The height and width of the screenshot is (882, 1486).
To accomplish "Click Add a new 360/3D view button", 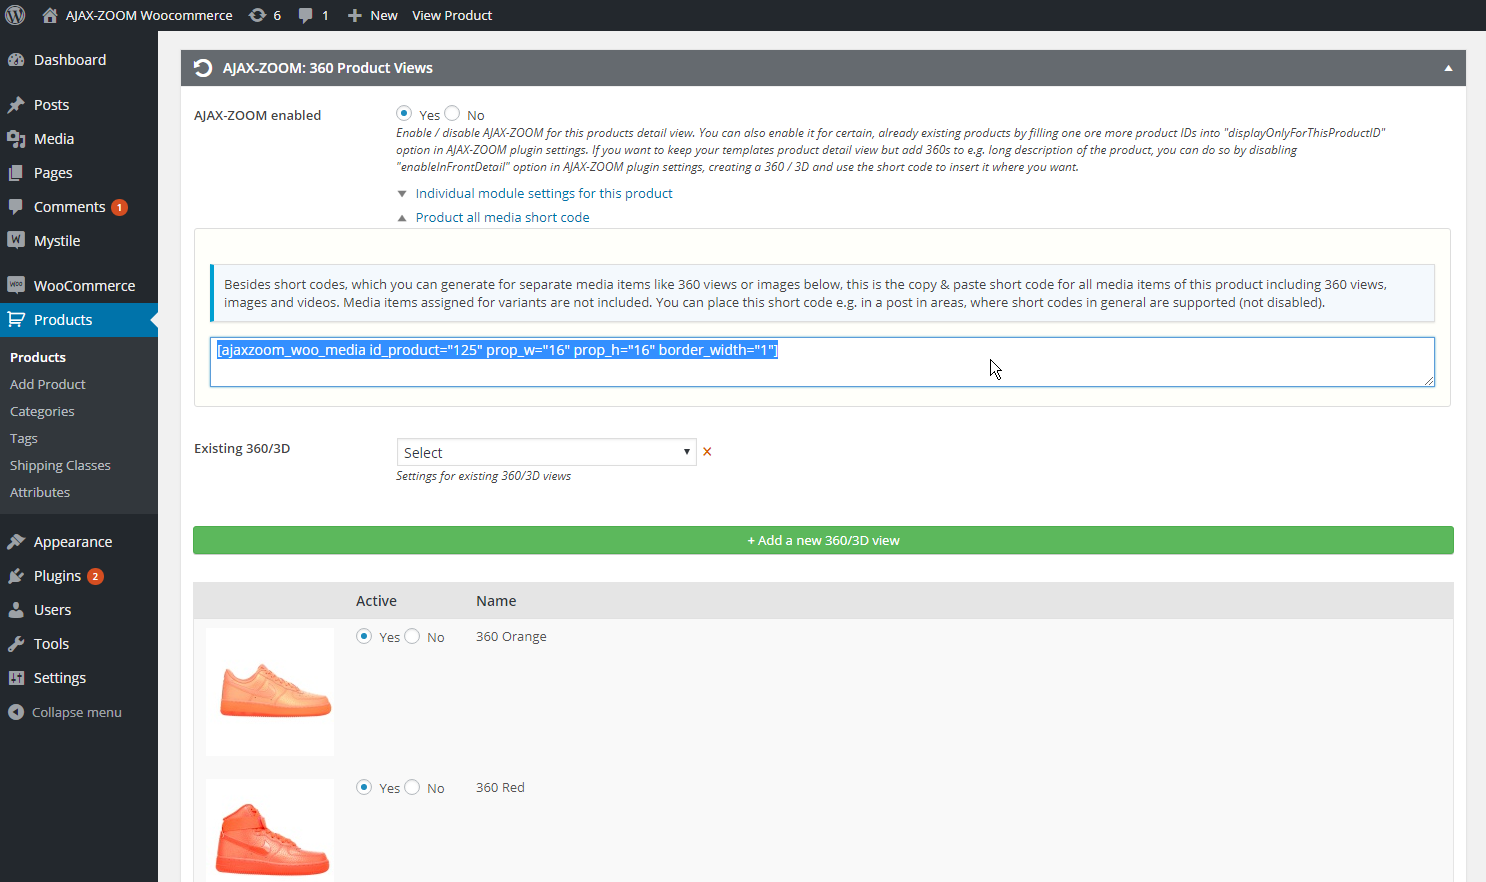I will (x=823, y=540).
